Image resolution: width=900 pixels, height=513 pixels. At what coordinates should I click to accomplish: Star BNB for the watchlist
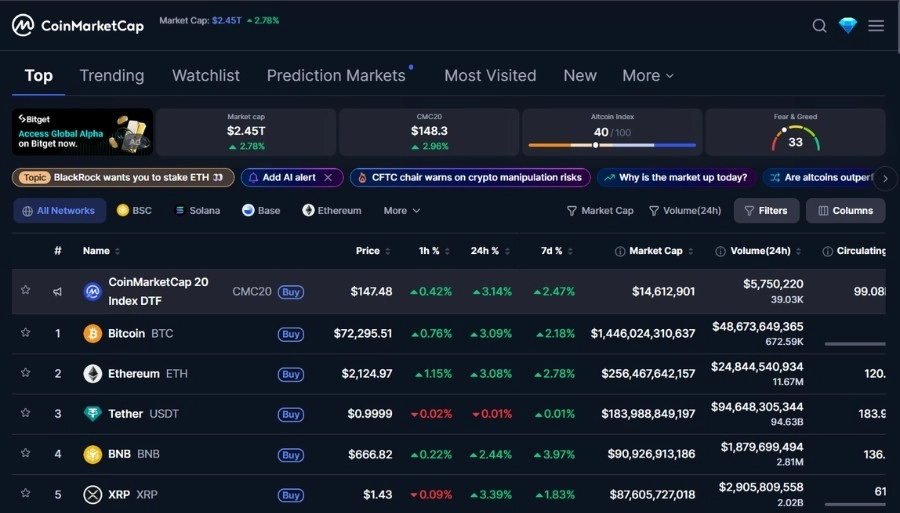point(25,453)
